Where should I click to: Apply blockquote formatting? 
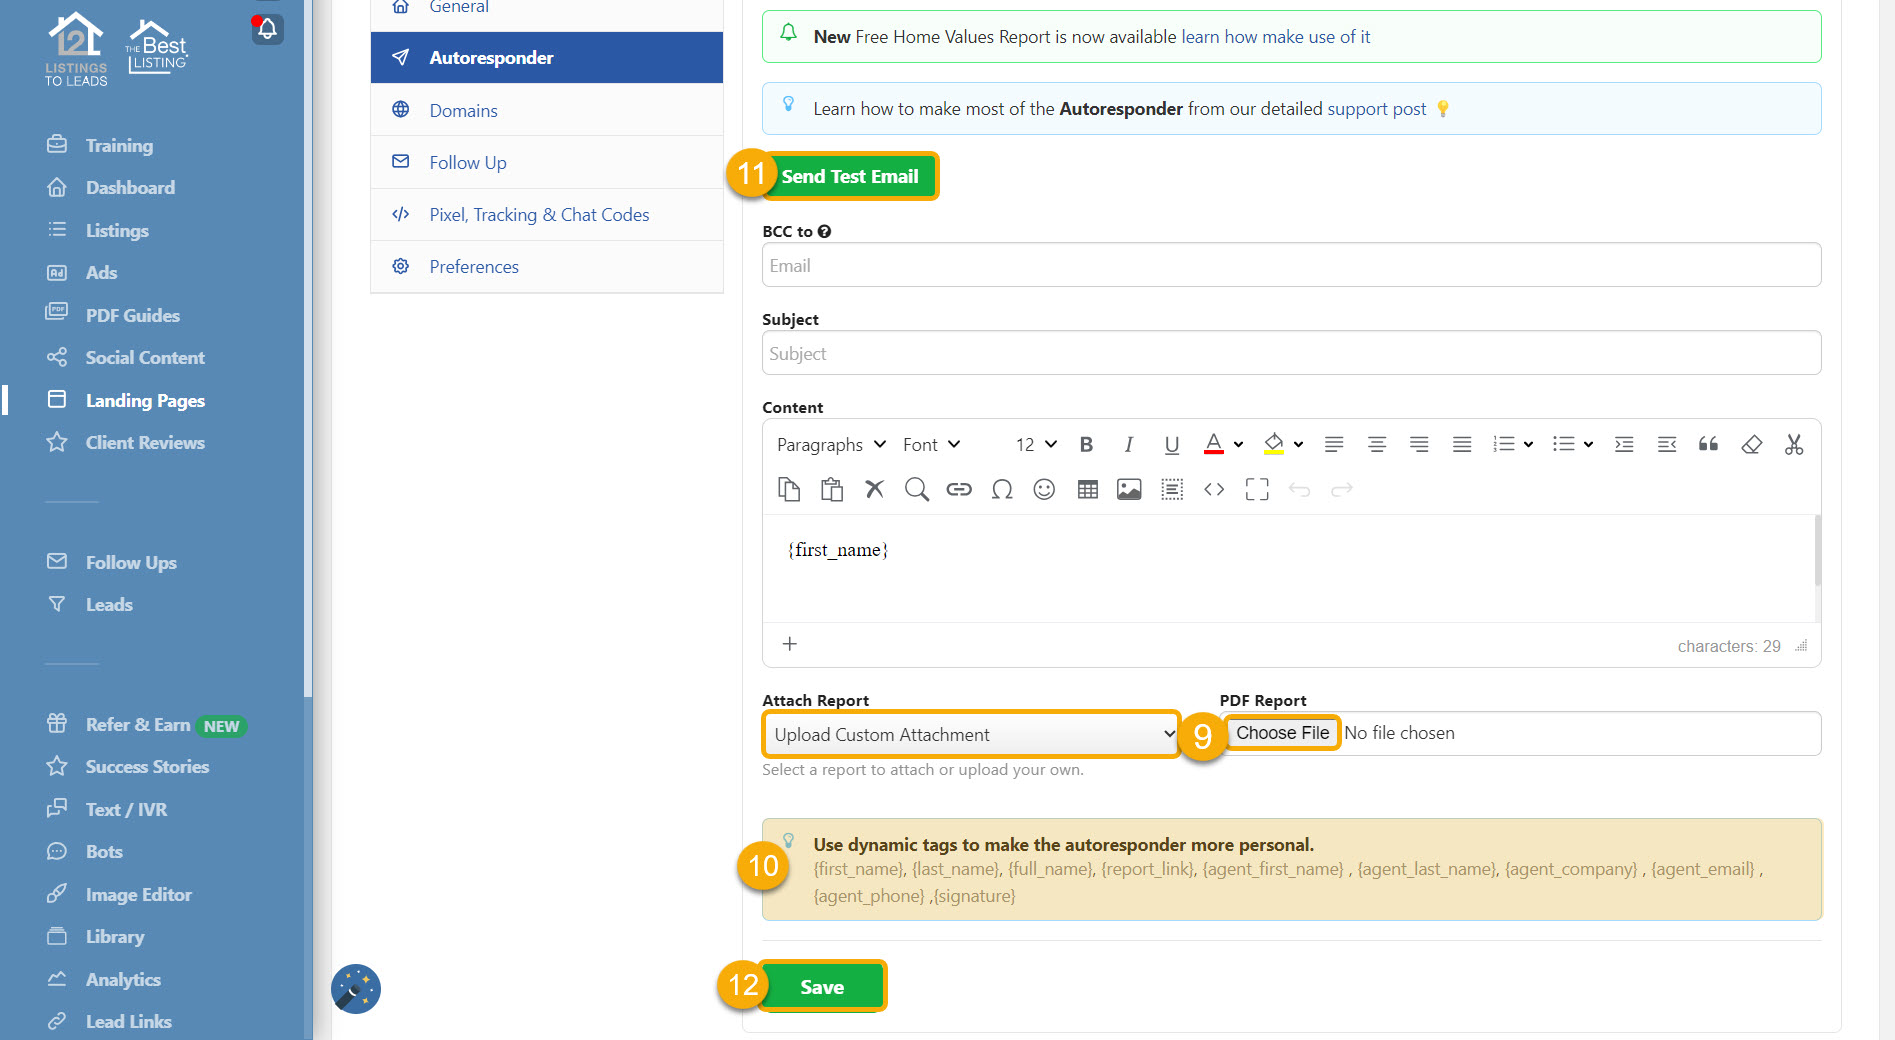click(x=1708, y=445)
